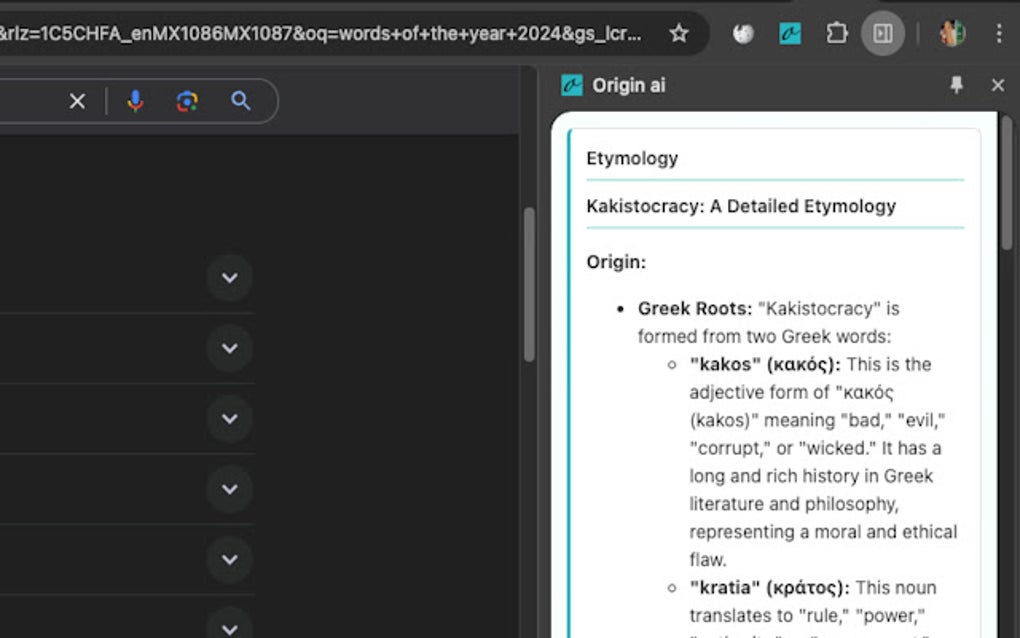This screenshot has width=1020, height=638.
Task: Bookmark this page with the star icon
Action: (x=679, y=33)
